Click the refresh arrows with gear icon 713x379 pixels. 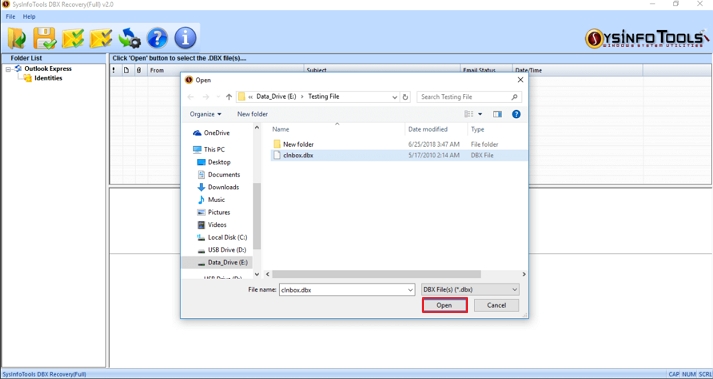pyautogui.click(x=129, y=38)
